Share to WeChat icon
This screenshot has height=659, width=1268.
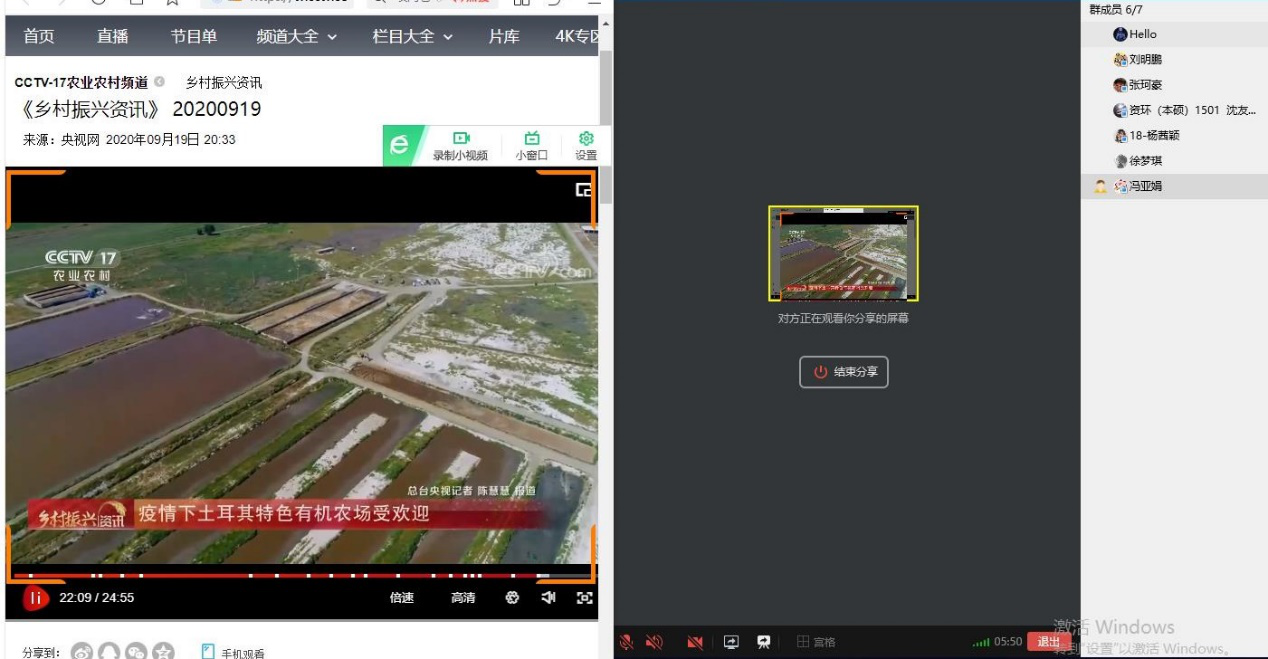134,652
